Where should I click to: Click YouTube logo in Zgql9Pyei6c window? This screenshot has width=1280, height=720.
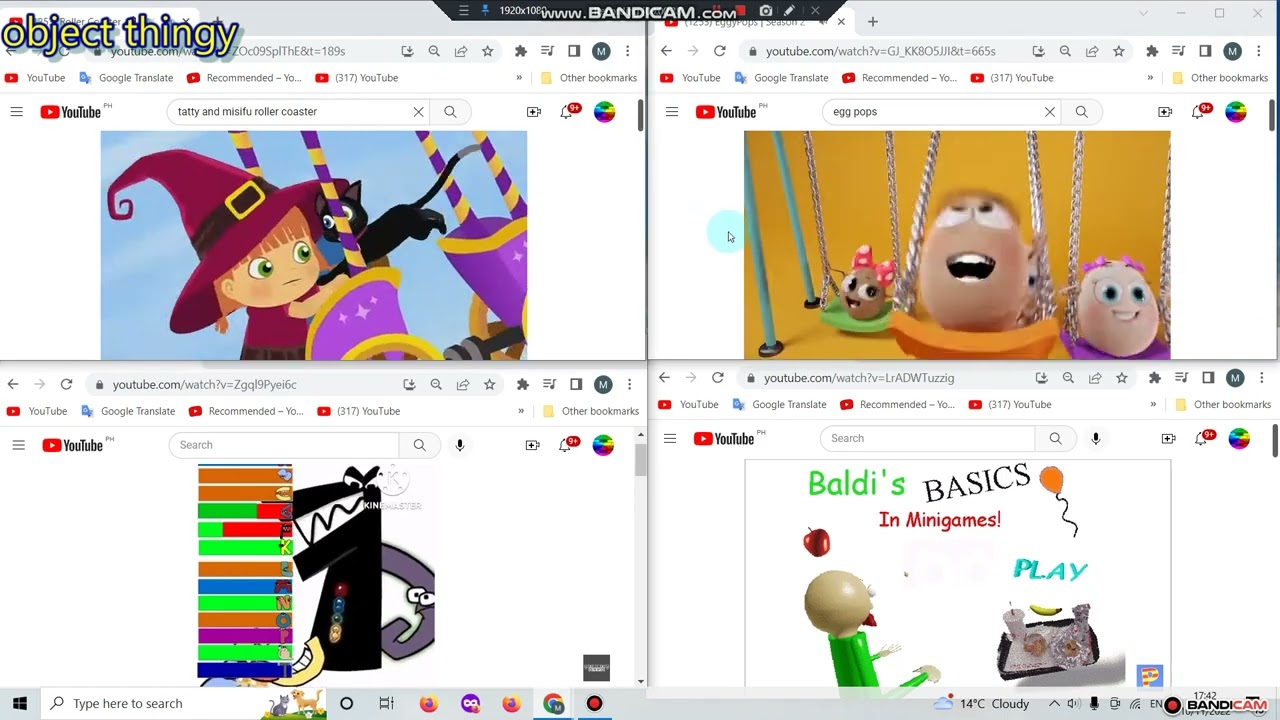[72, 445]
